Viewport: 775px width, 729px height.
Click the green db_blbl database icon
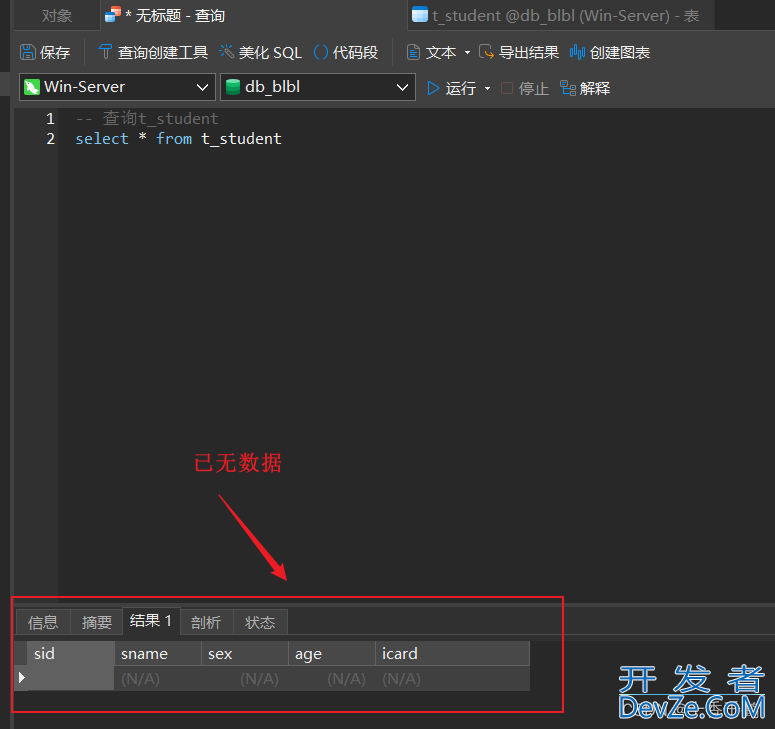[233, 87]
